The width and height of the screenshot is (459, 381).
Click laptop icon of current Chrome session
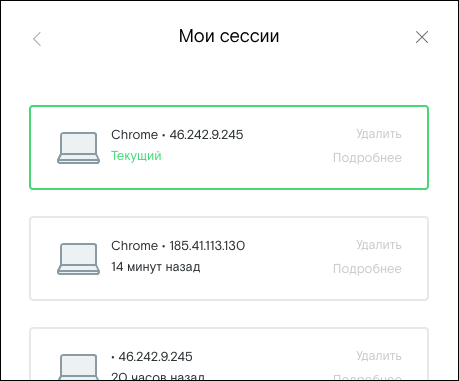[x=78, y=148]
